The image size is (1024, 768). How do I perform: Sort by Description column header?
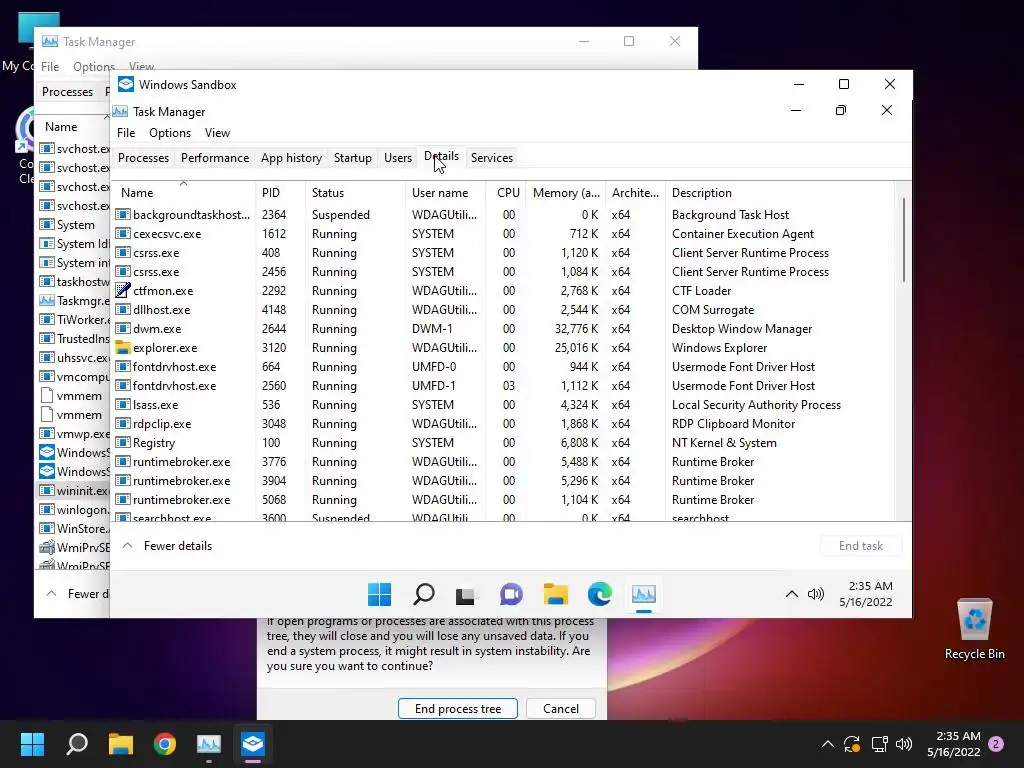[x=780, y=193]
